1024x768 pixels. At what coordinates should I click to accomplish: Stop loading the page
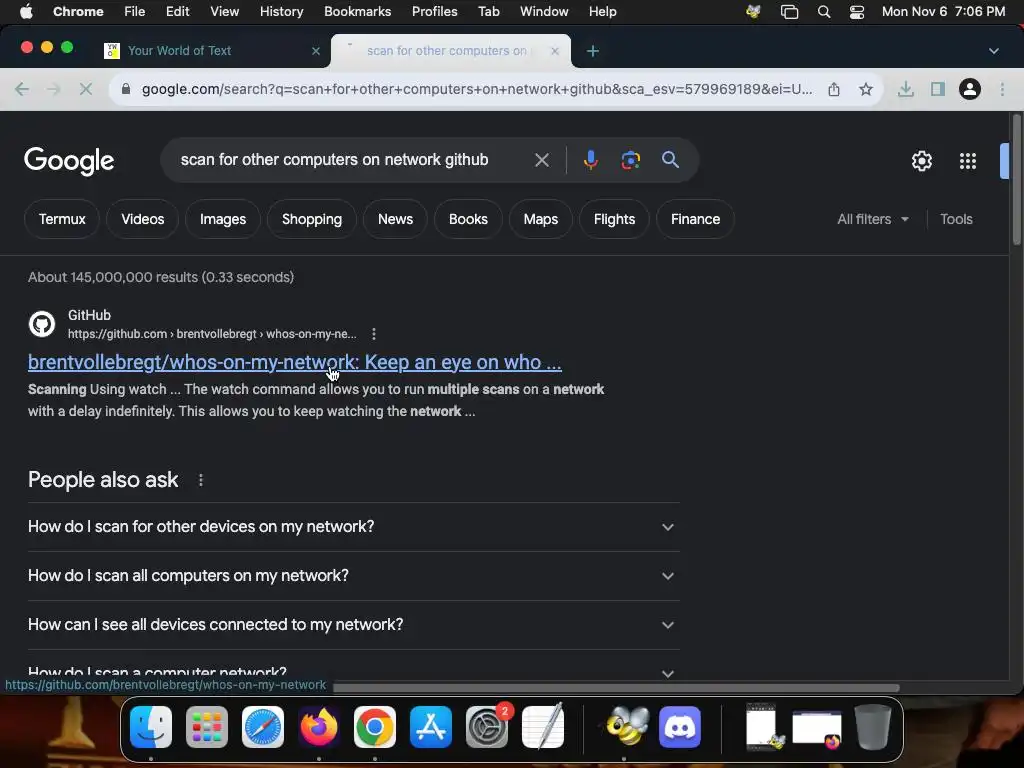(x=86, y=89)
